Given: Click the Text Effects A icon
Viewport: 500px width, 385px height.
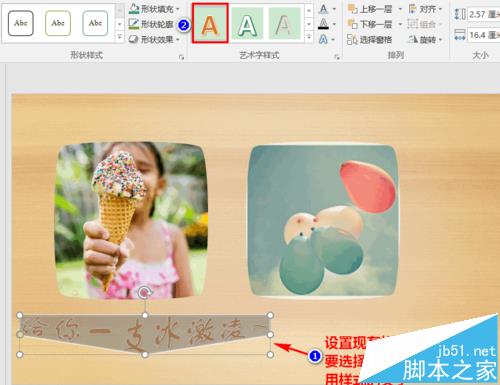Looking at the screenshot, I should [323, 40].
